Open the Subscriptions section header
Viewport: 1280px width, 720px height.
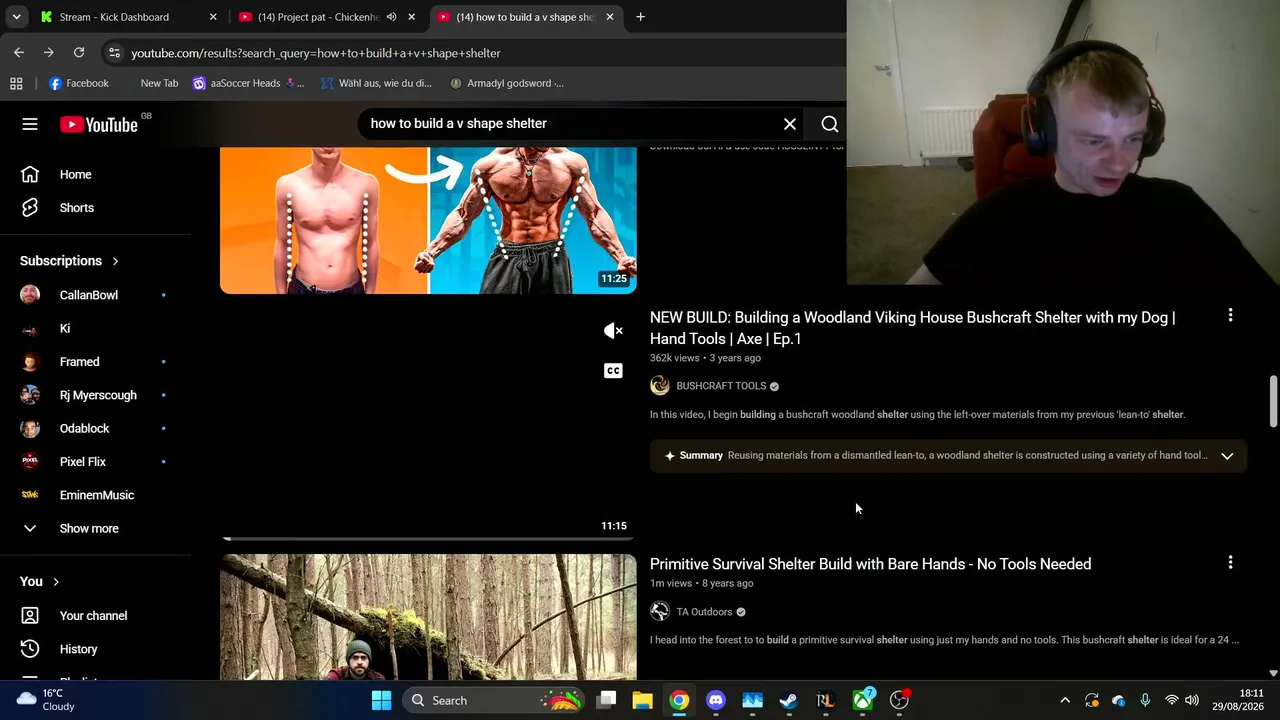tap(69, 261)
